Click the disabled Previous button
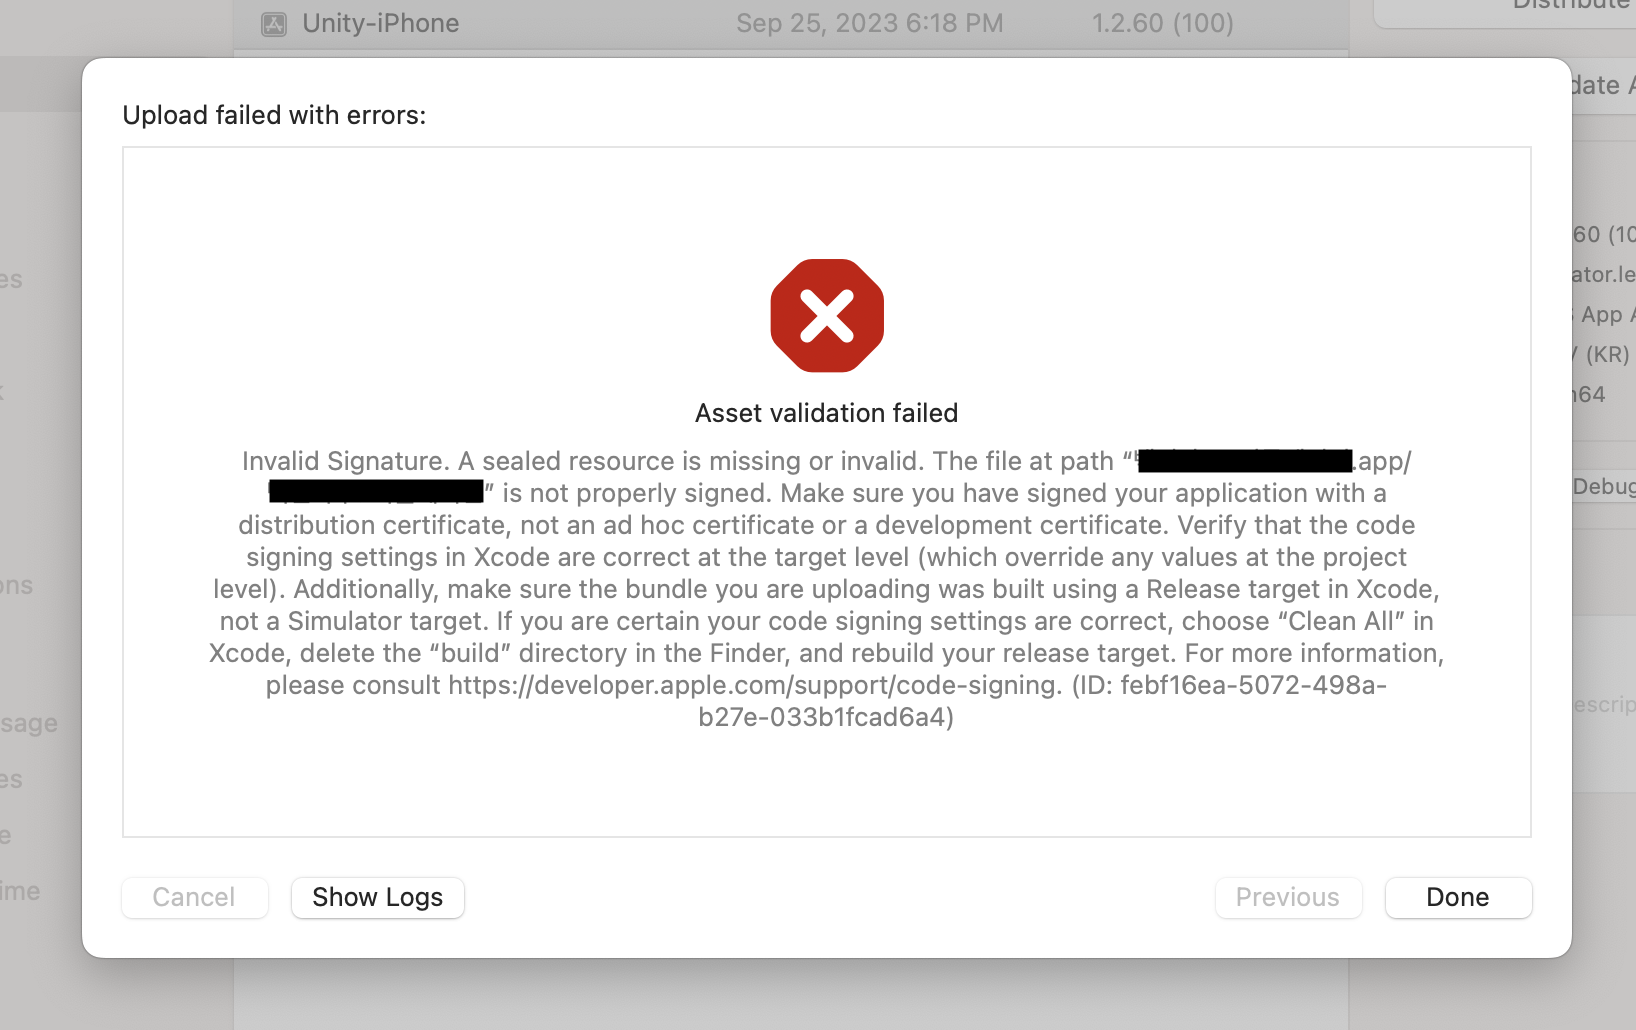Viewport: 1636px width, 1030px height. pos(1287,897)
